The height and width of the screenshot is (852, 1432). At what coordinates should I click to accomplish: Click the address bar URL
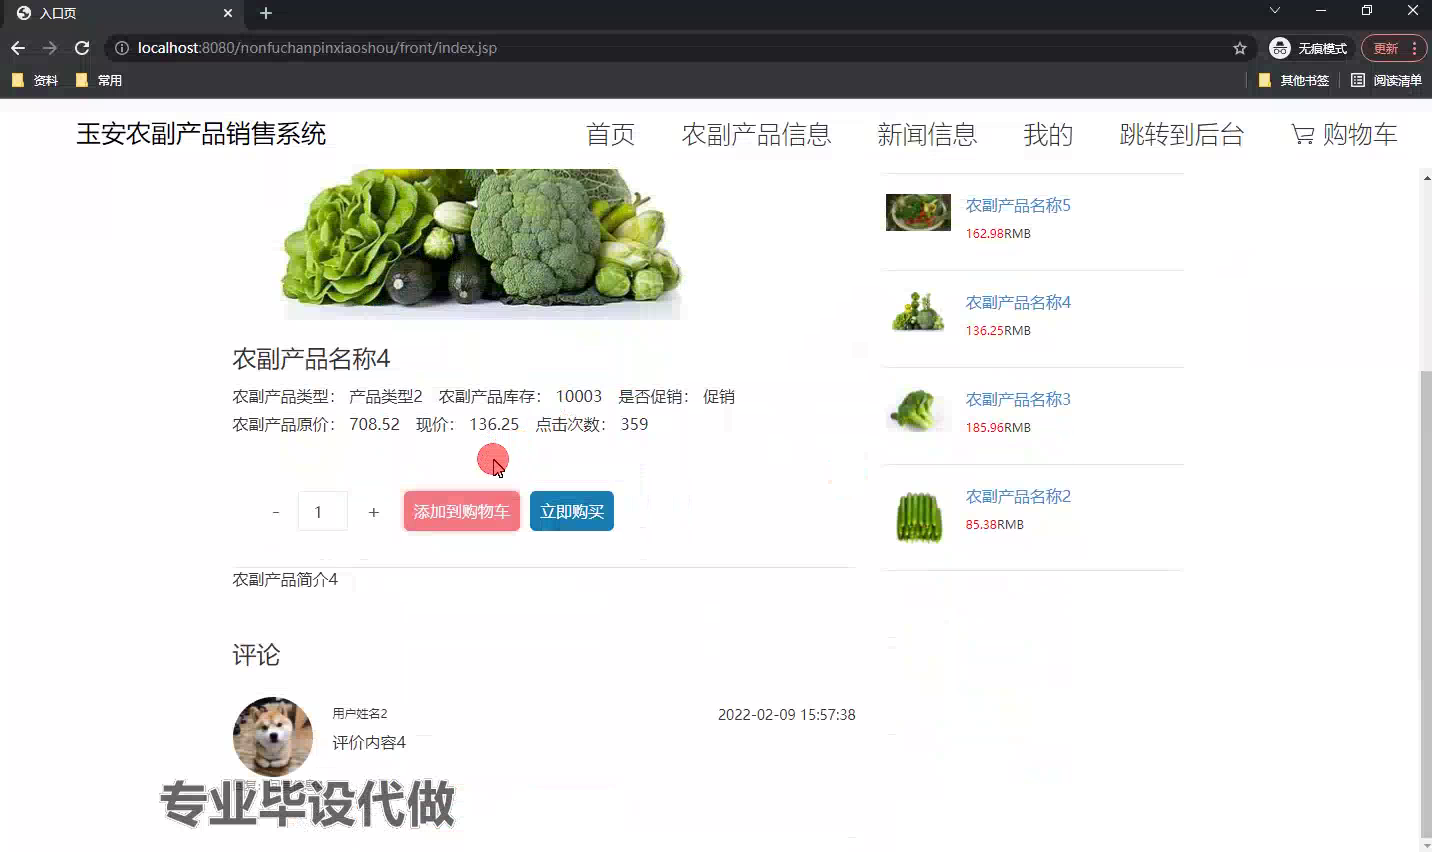coord(317,48)
